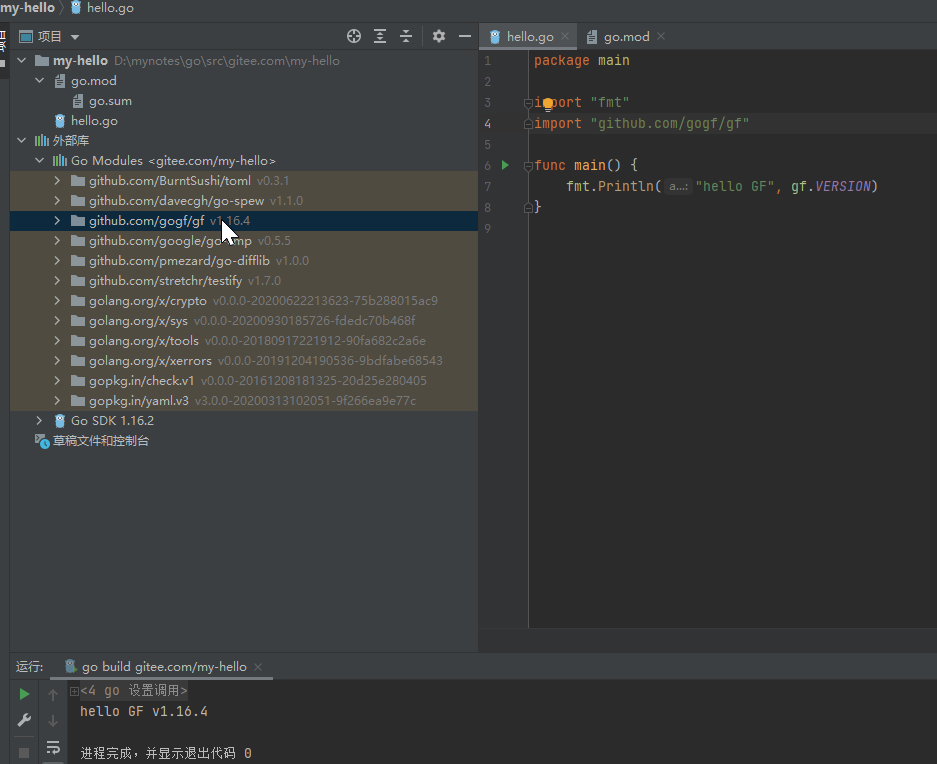Collapse the Go Modules node
Screen dimensions: 937x764
click(x=38, y=160)
